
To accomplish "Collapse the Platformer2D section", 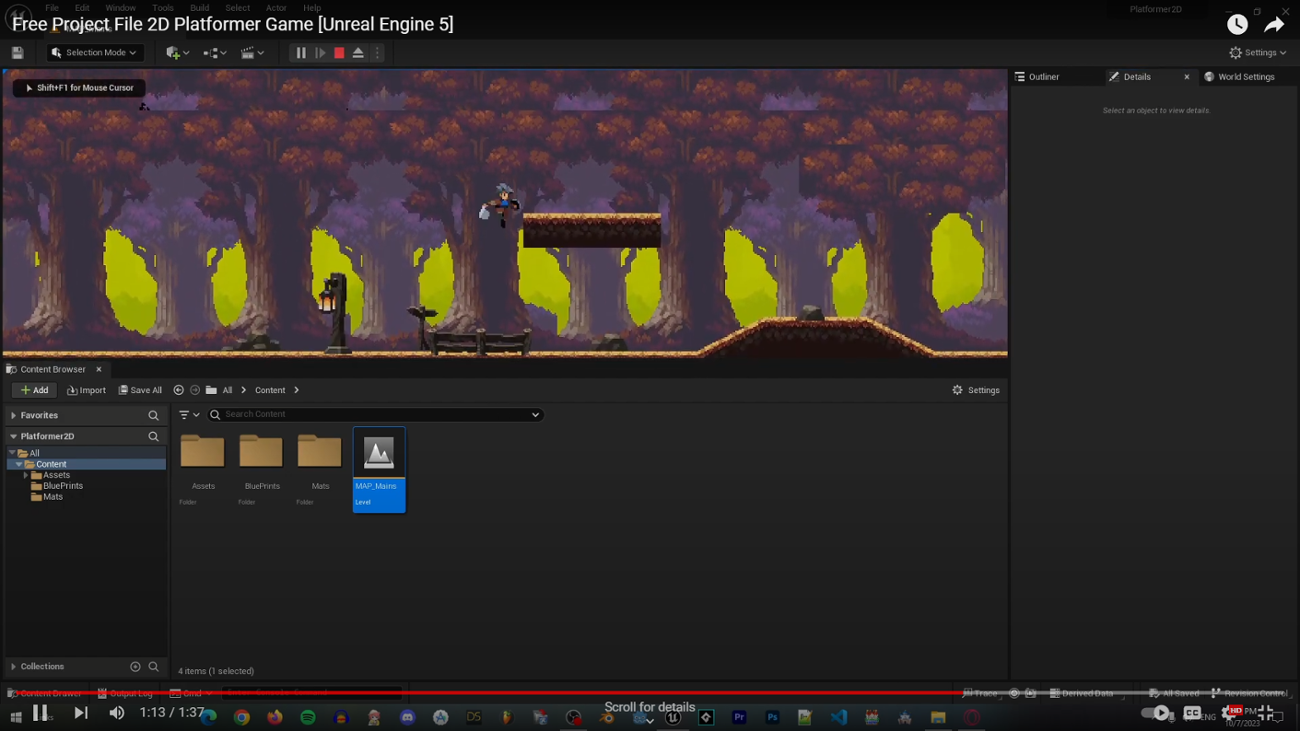I will [13, 436].
